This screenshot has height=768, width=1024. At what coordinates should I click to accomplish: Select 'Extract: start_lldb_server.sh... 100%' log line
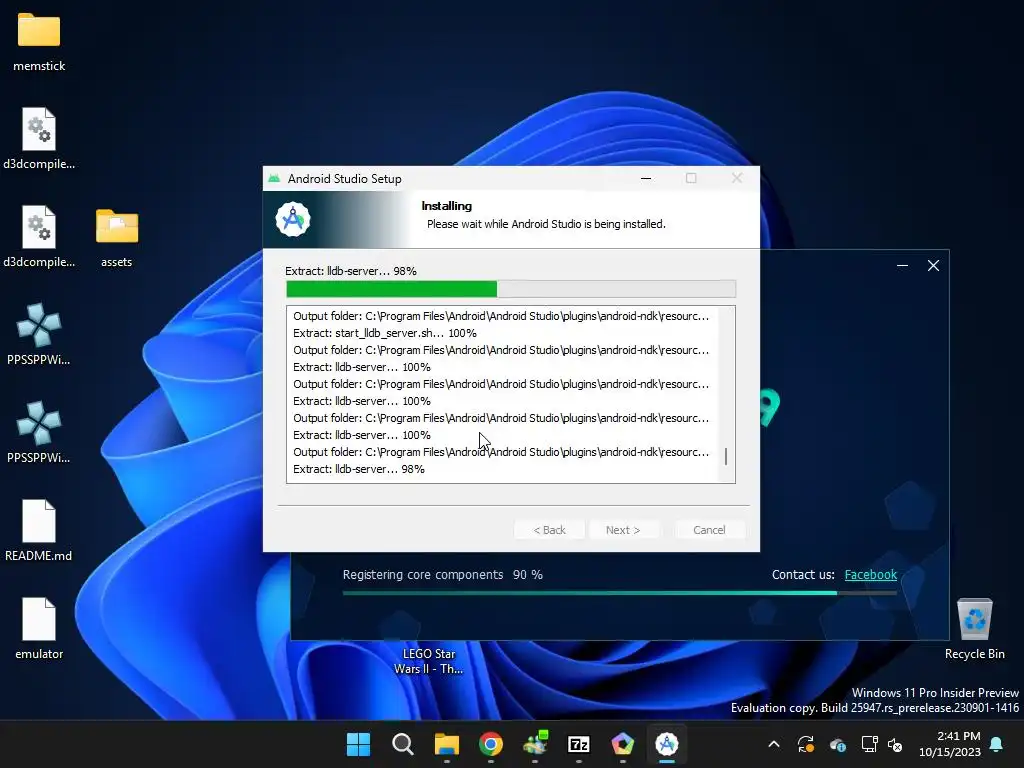[385, 333]
